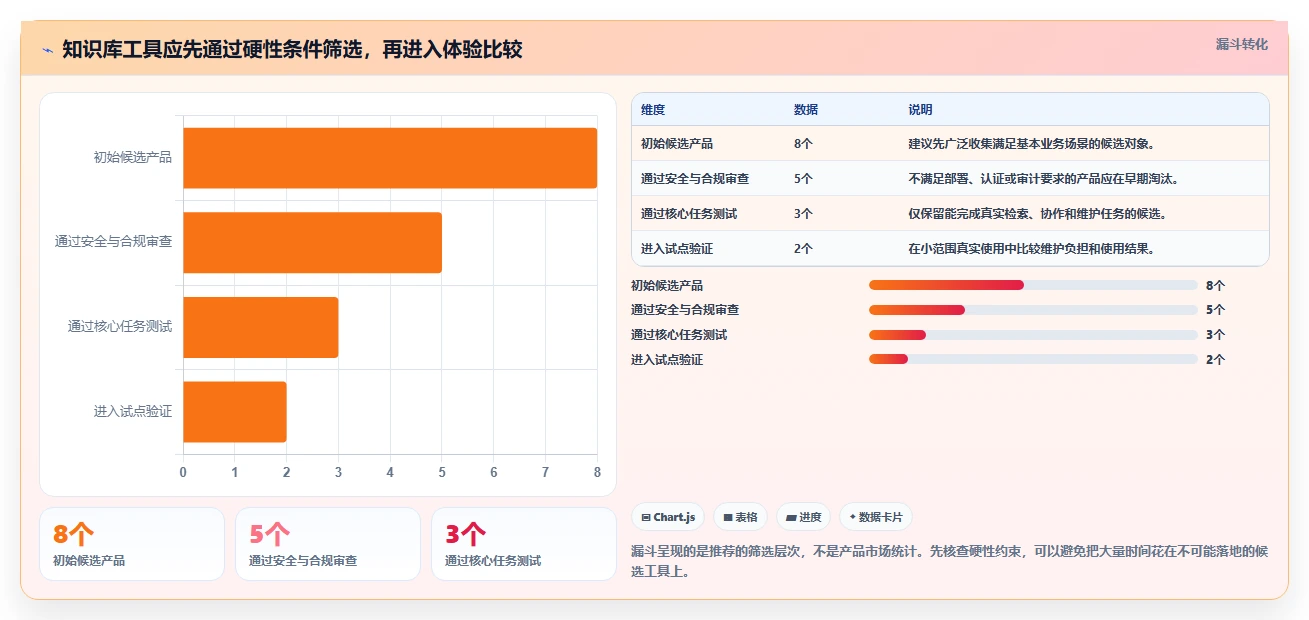
Task: Click chart axis label 进入试点验证
Action: coord(133,411)
